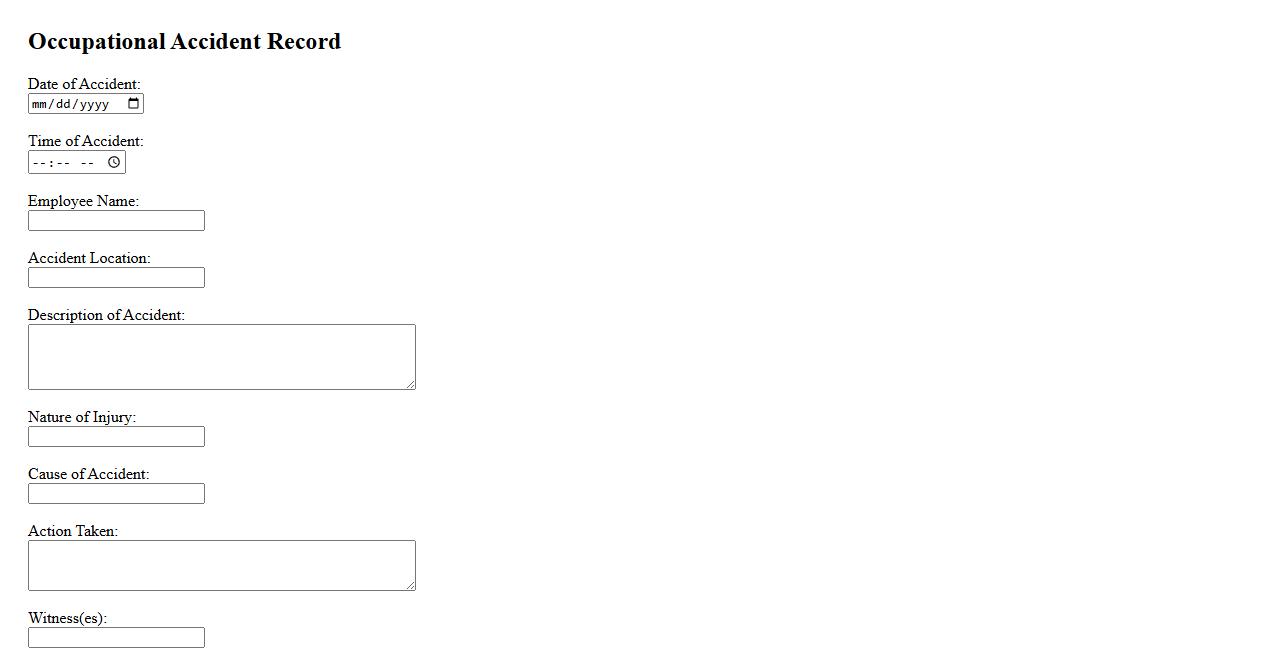This screenshot has height=650, width=1278.
Task: Open the clock picker for Time of Accident
Action: point(114,162)
